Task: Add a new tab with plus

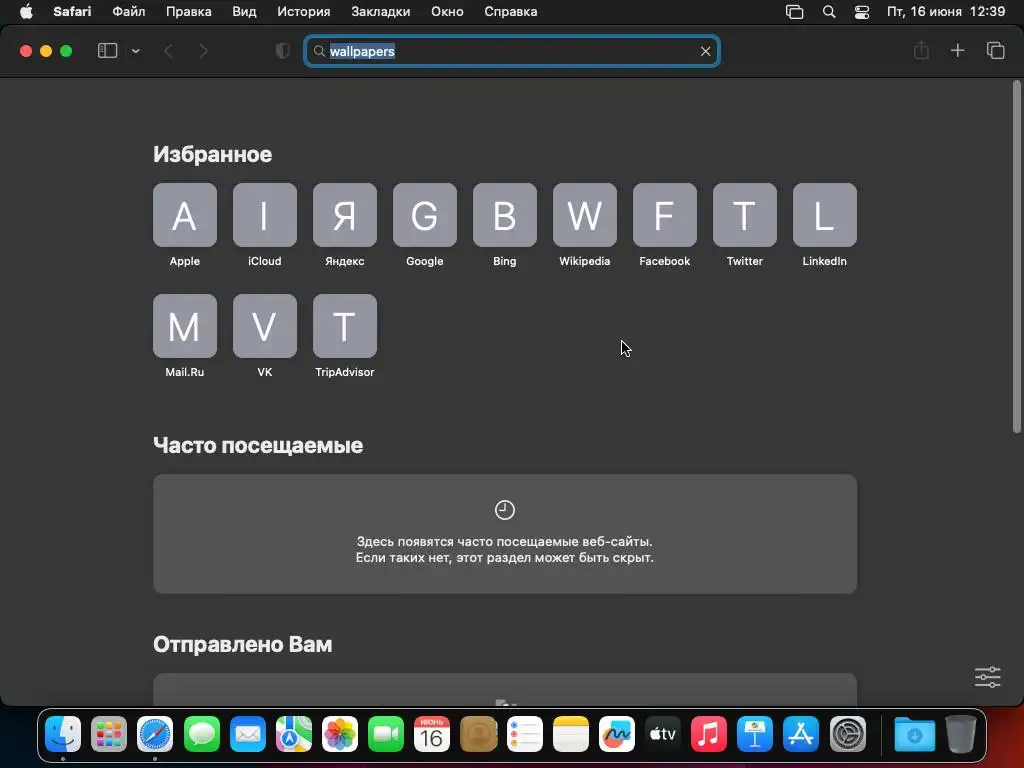Action: coord(957,50)
